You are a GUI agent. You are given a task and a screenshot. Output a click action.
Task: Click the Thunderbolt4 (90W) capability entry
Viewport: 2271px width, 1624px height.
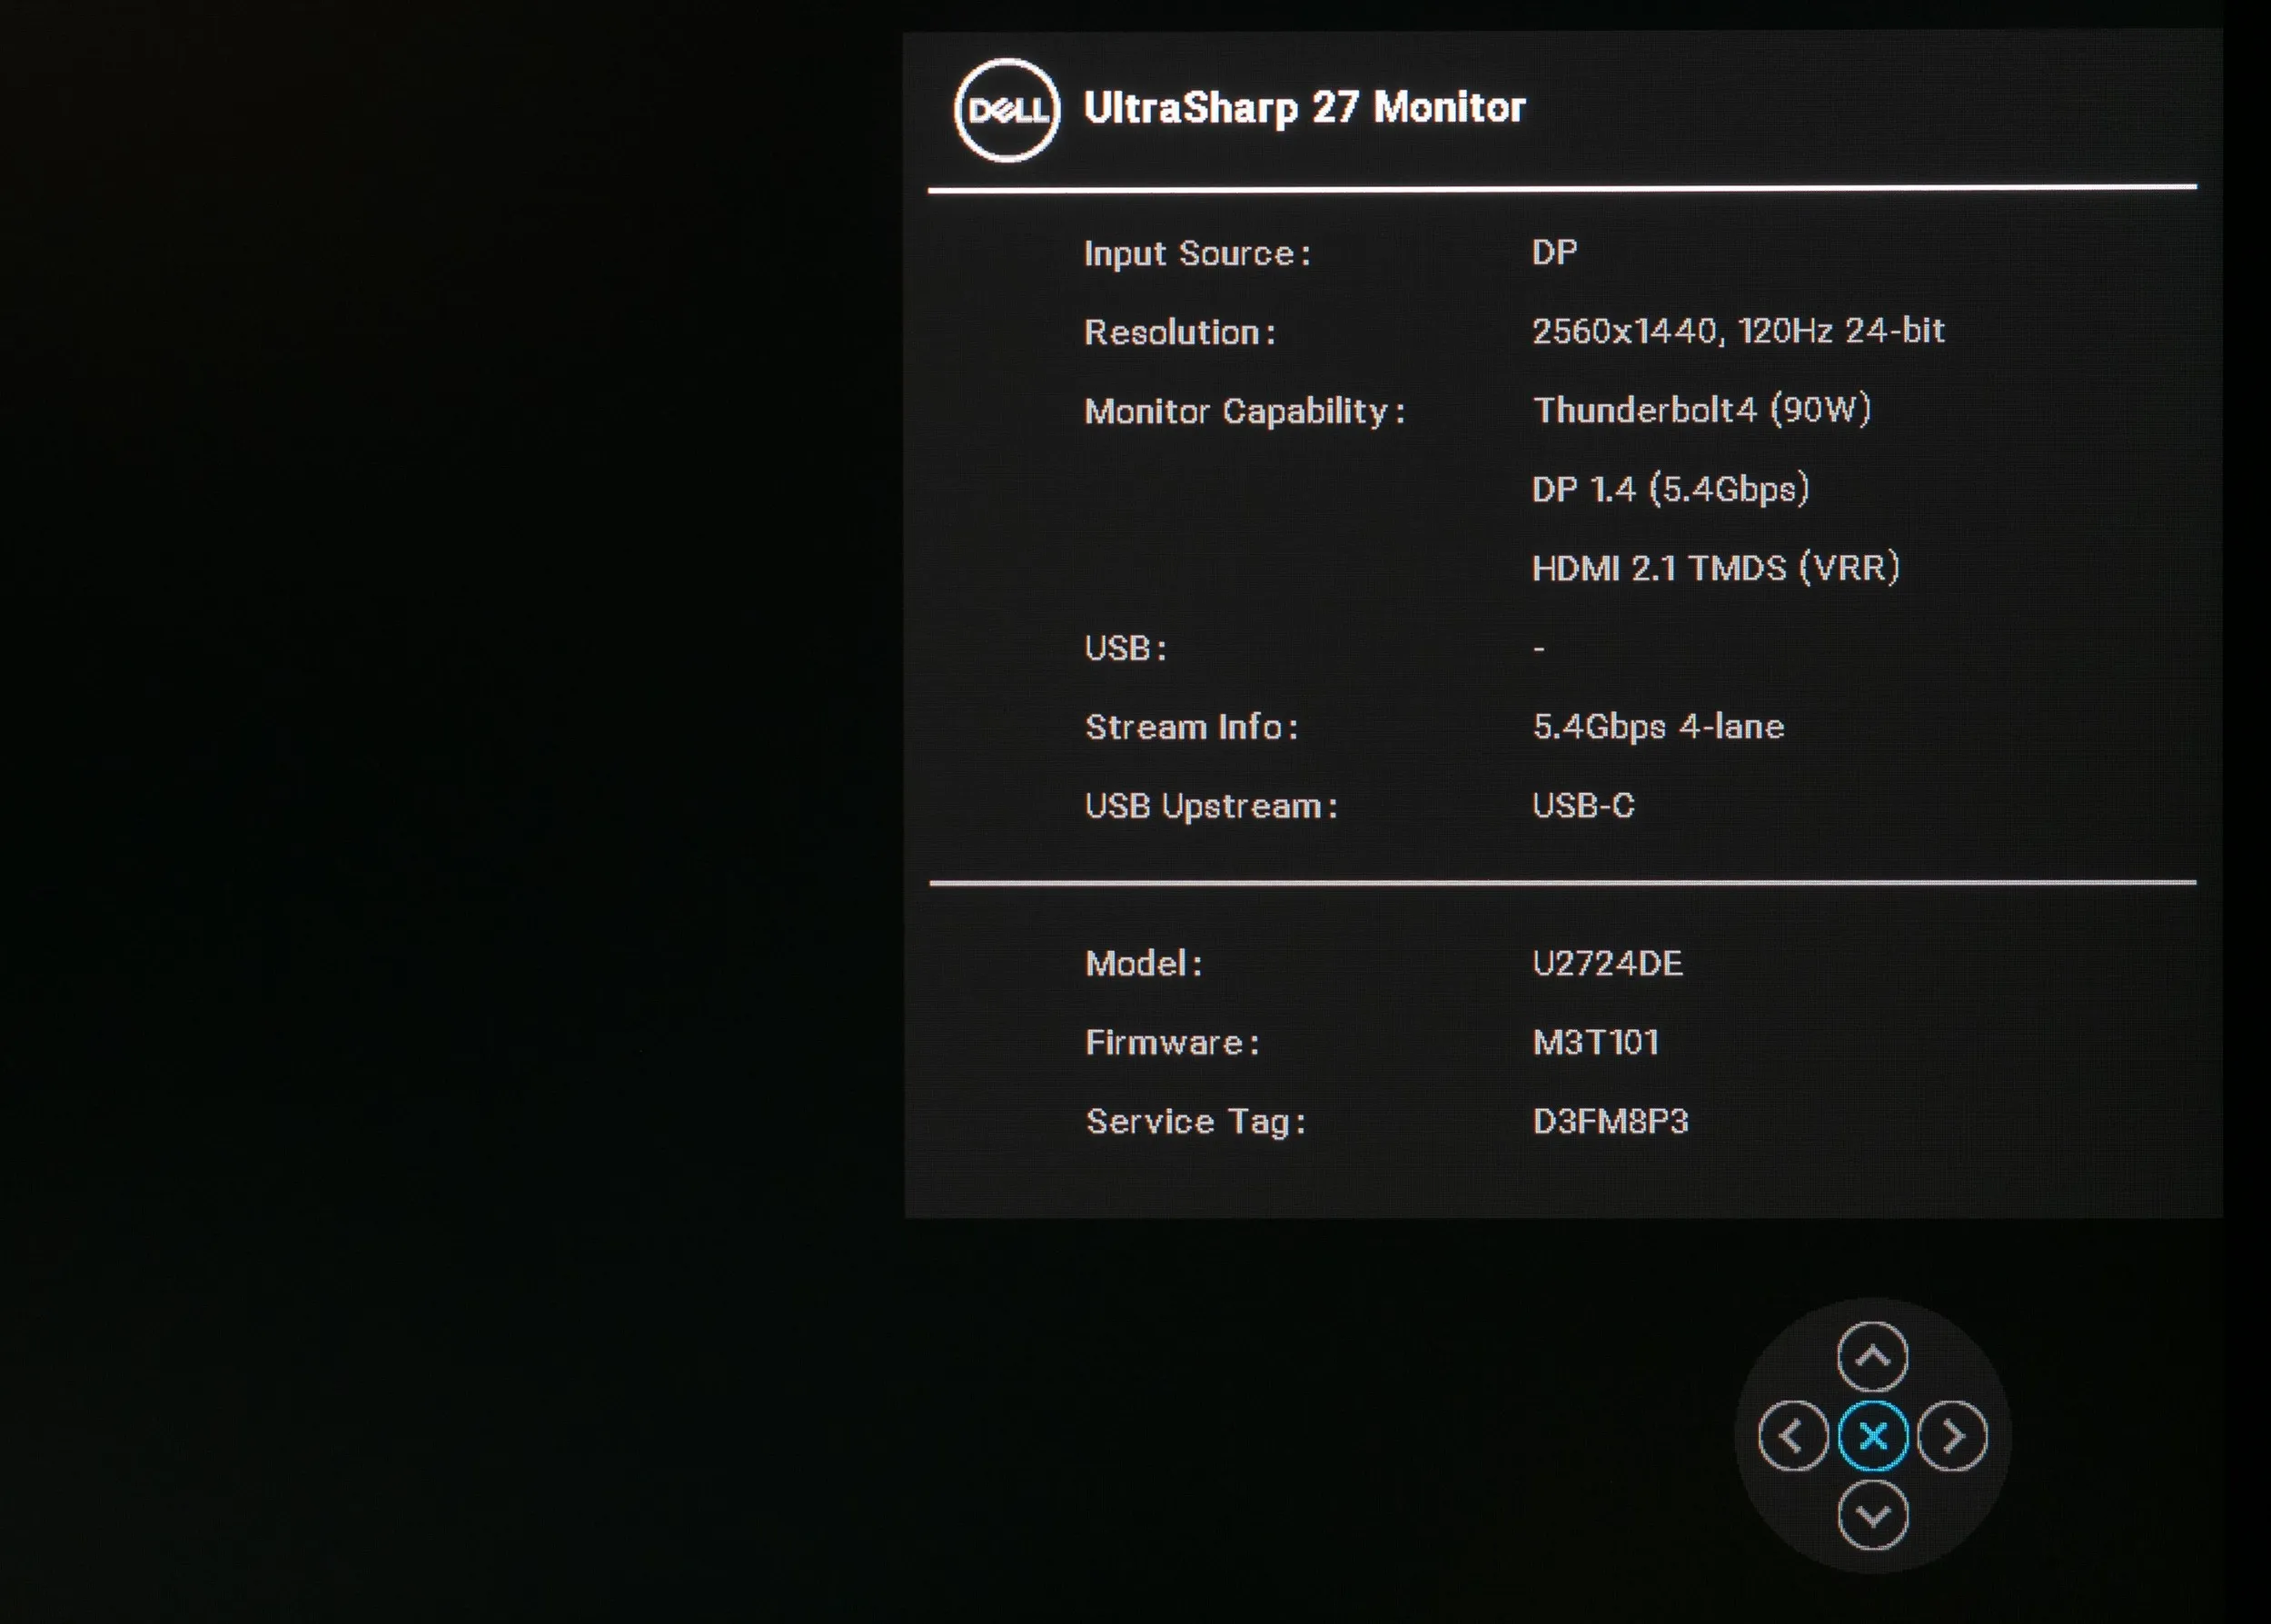1701,410
